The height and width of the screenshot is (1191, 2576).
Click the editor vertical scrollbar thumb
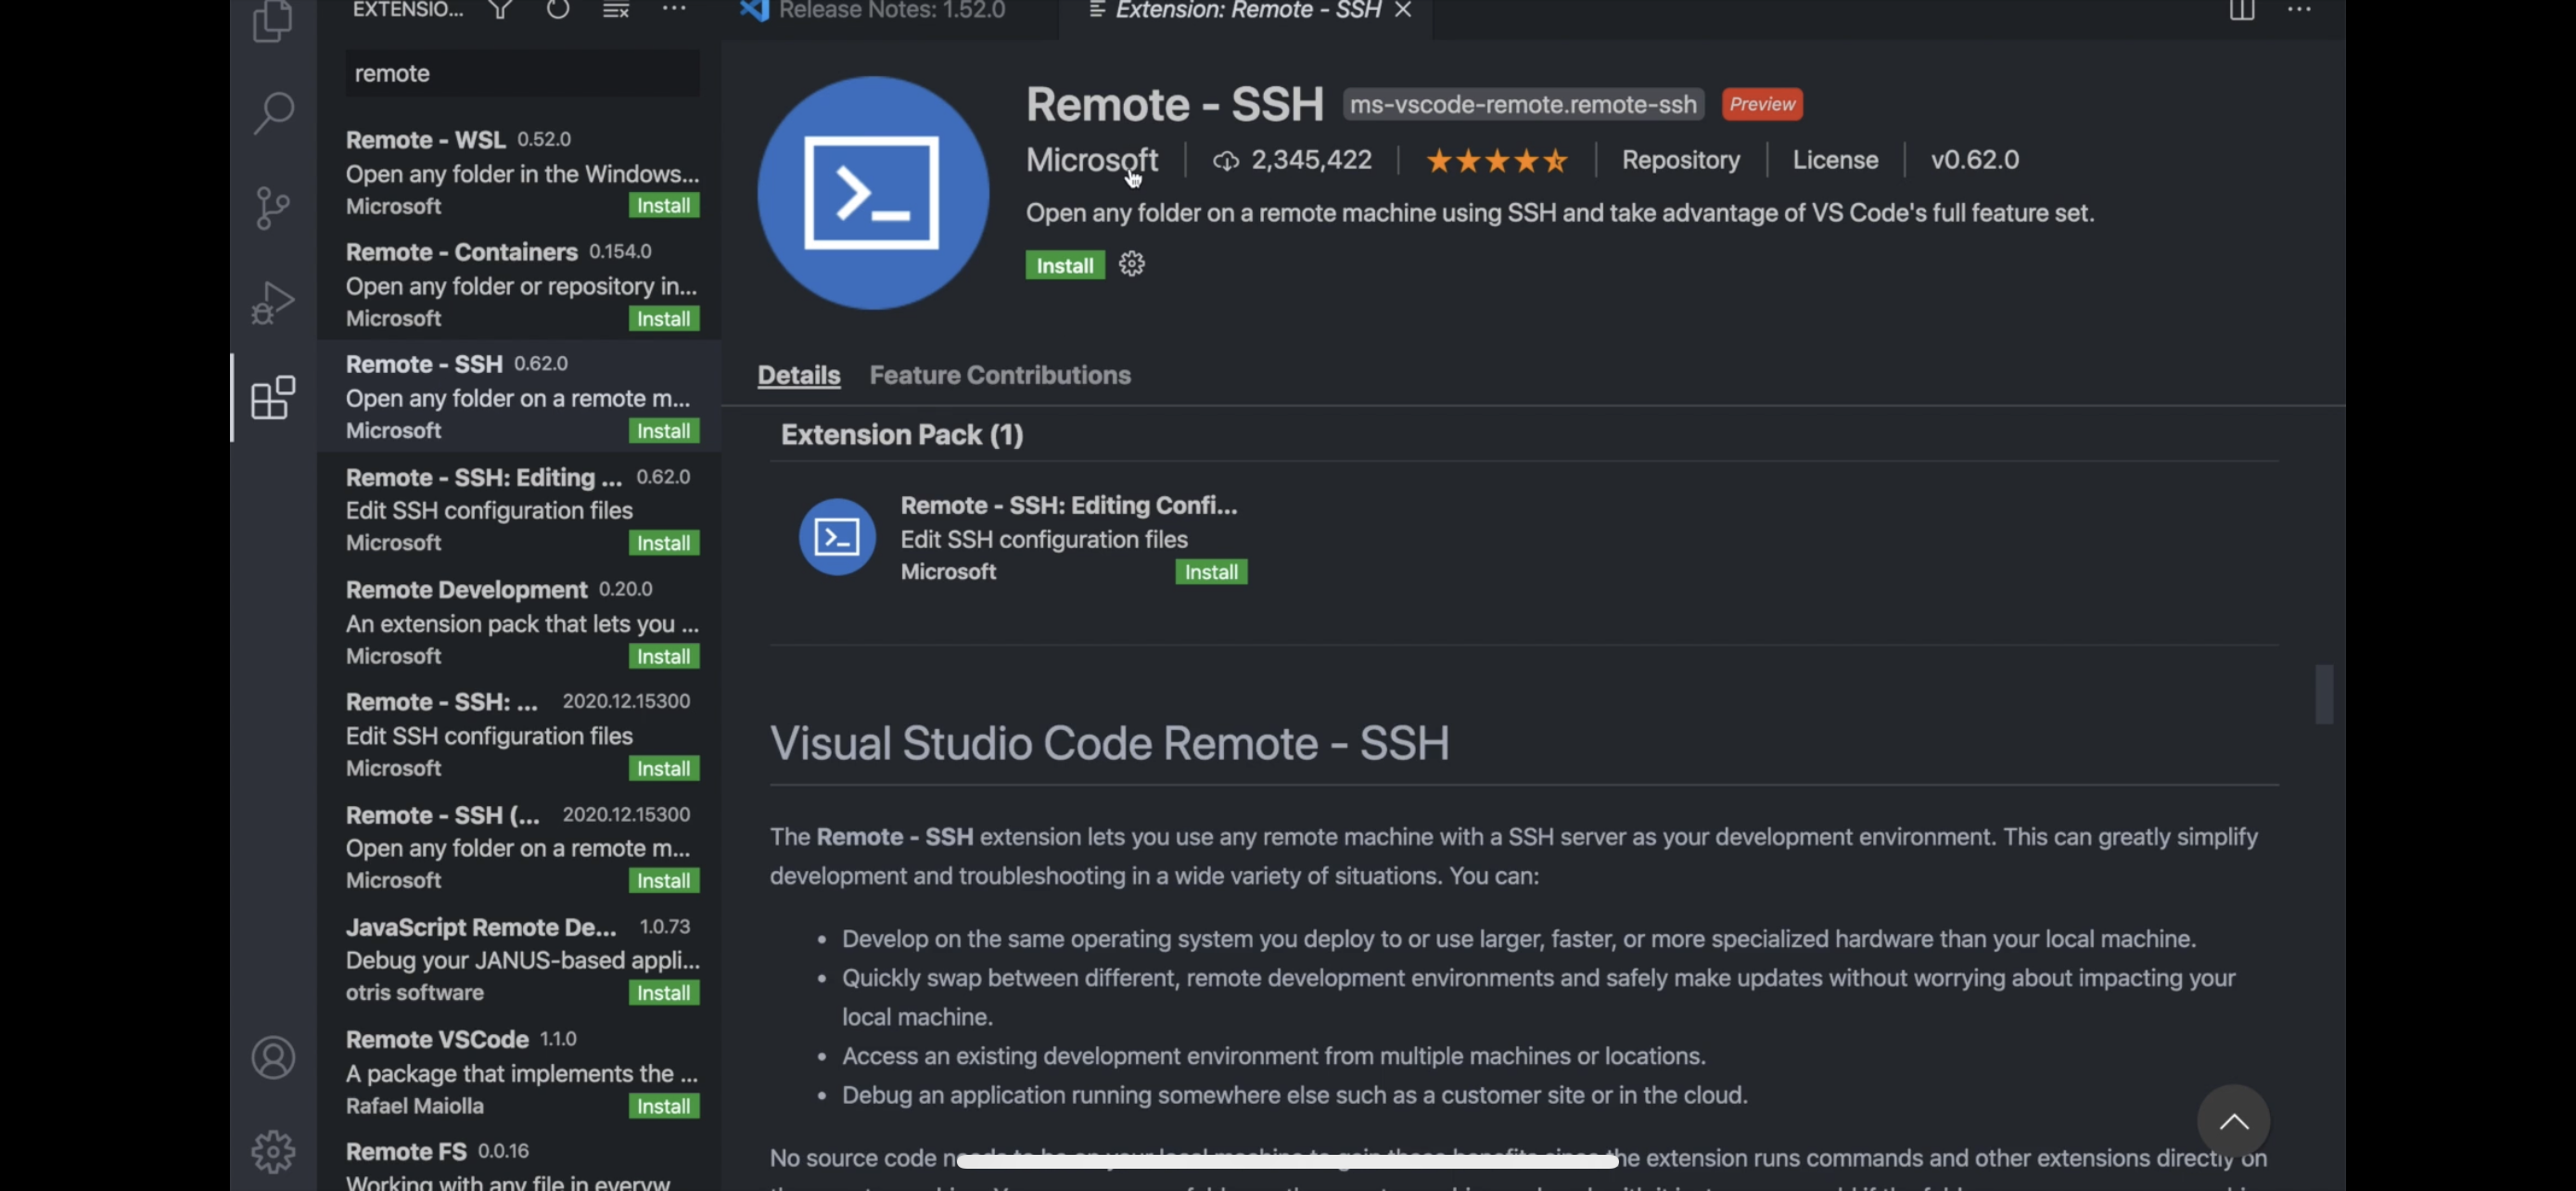click(x=2323, y=694)
